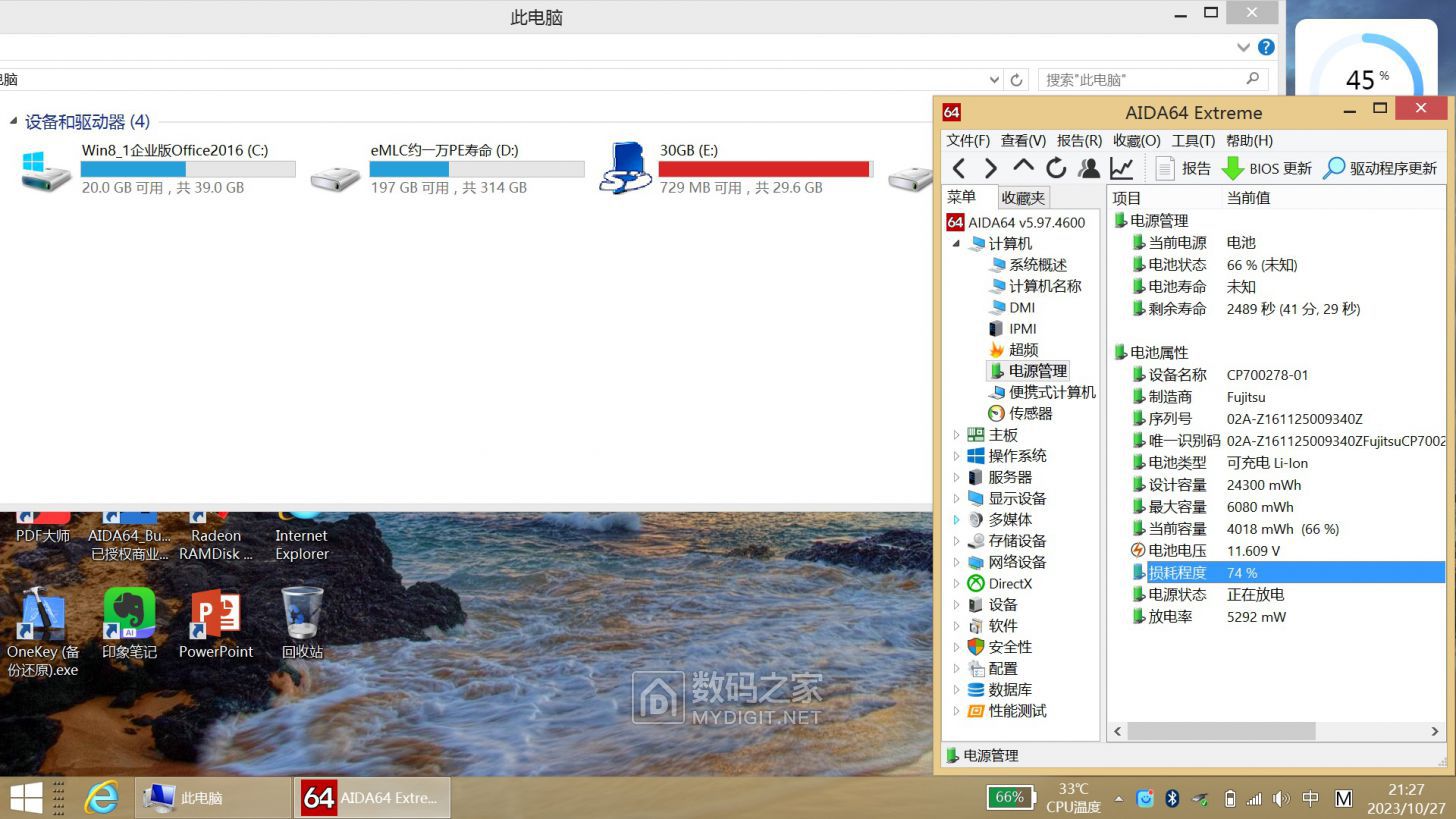1456x819 pixels.
Task: Expand the 存储设备 tree node
Action: [956, 541]
